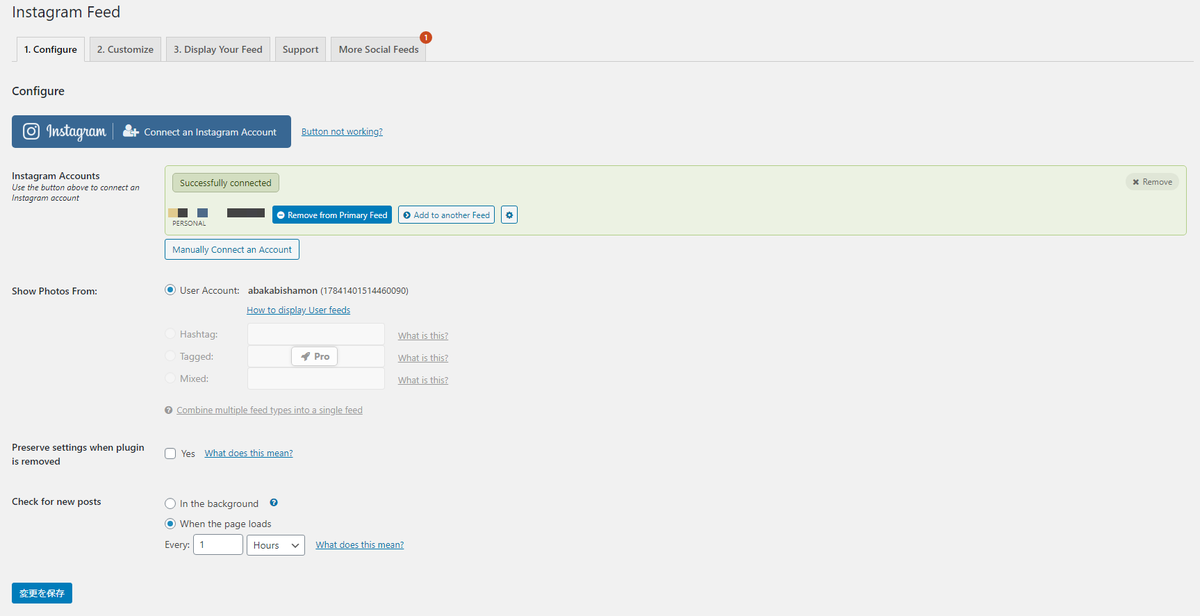Click the Hashtag input field

click(316, 334)
